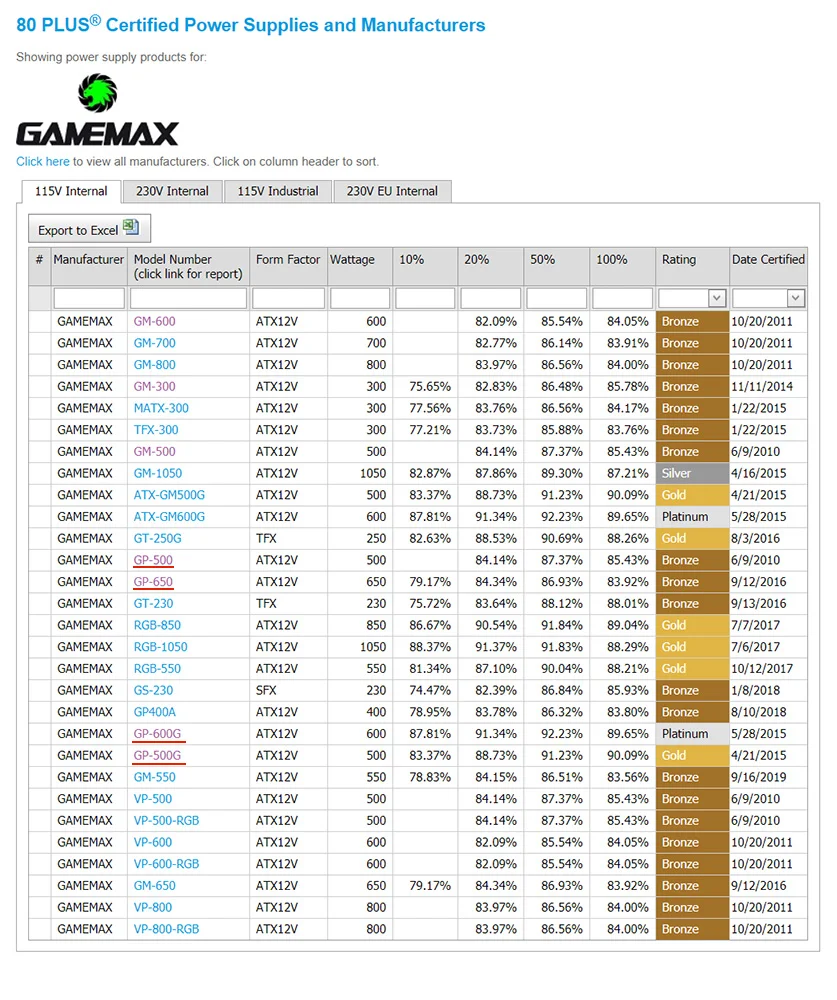
Task: Click the Wattage filter input field
Action: [360, 298]
